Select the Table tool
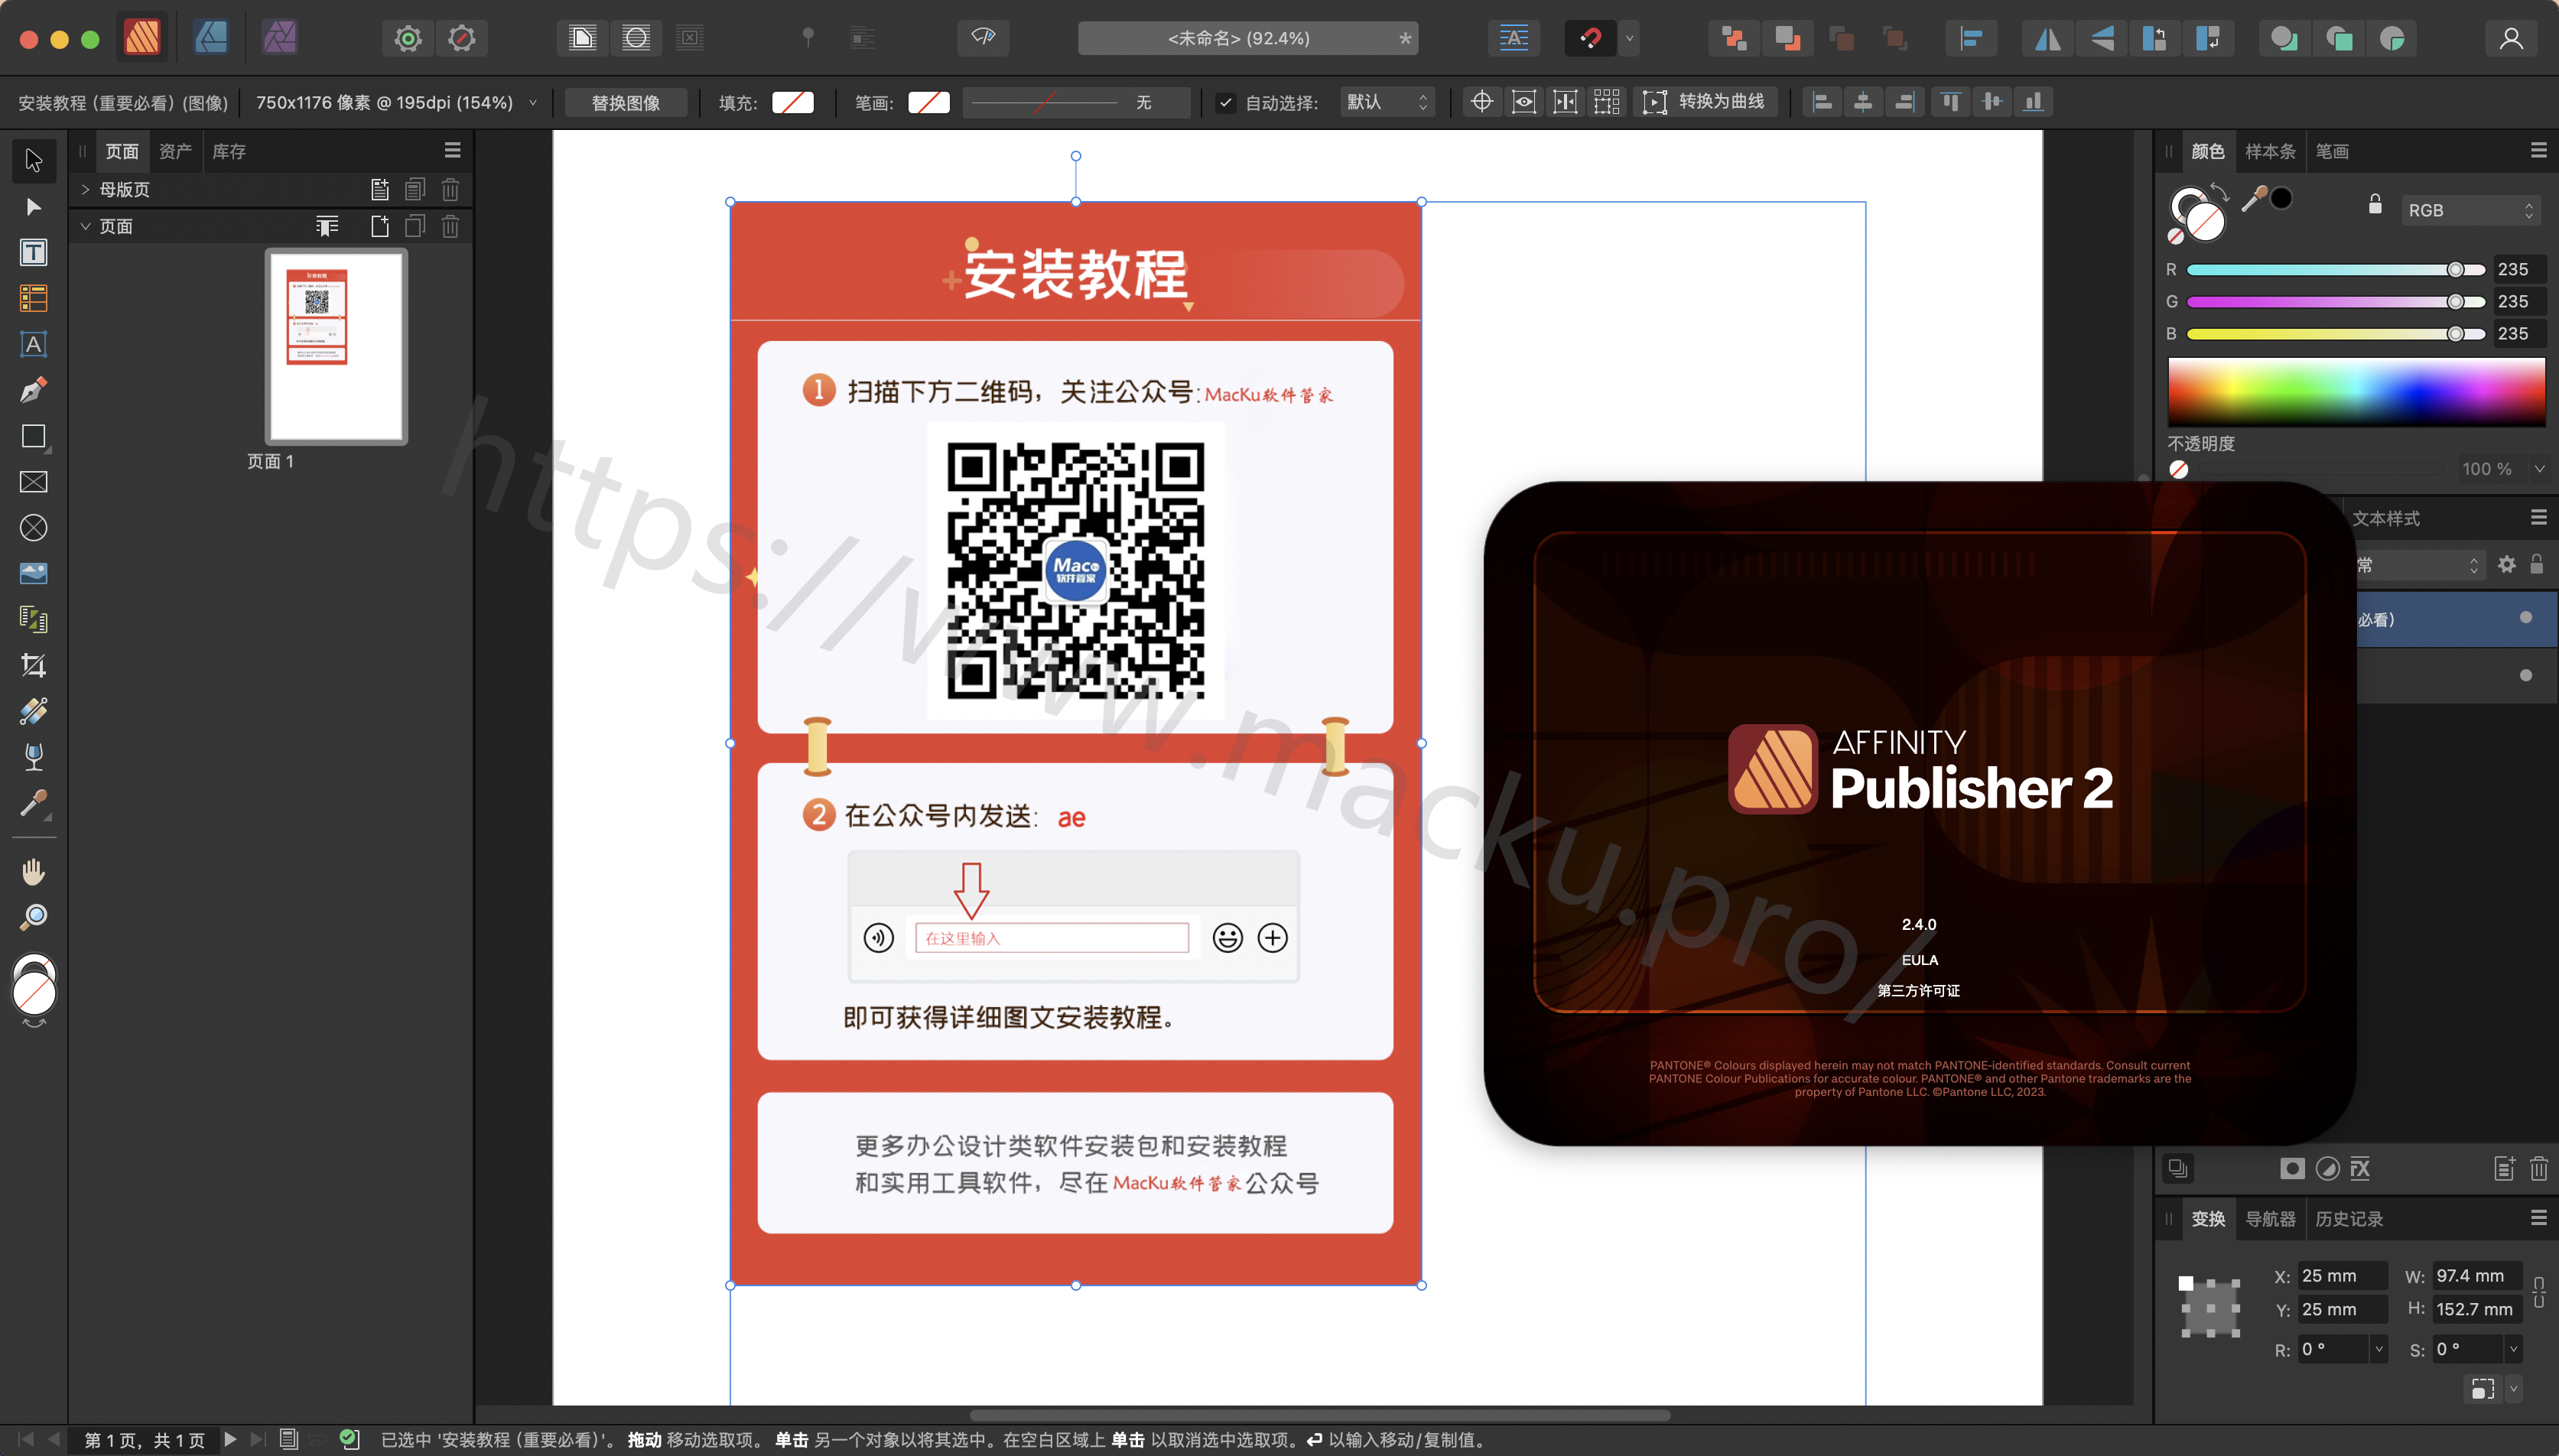This screenshot has width=2559, height=1456. point(33,298)
